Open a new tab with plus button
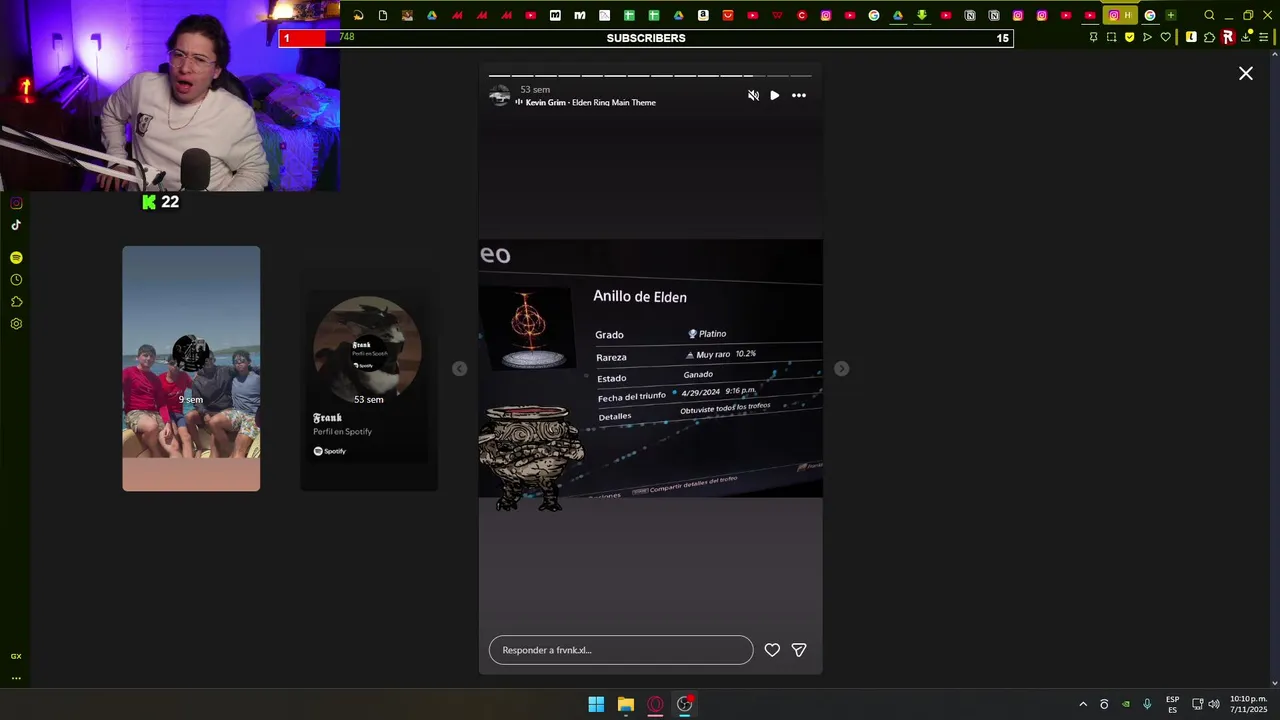The width and height of the screenshot is (1280, 720). coord(1171,15)
